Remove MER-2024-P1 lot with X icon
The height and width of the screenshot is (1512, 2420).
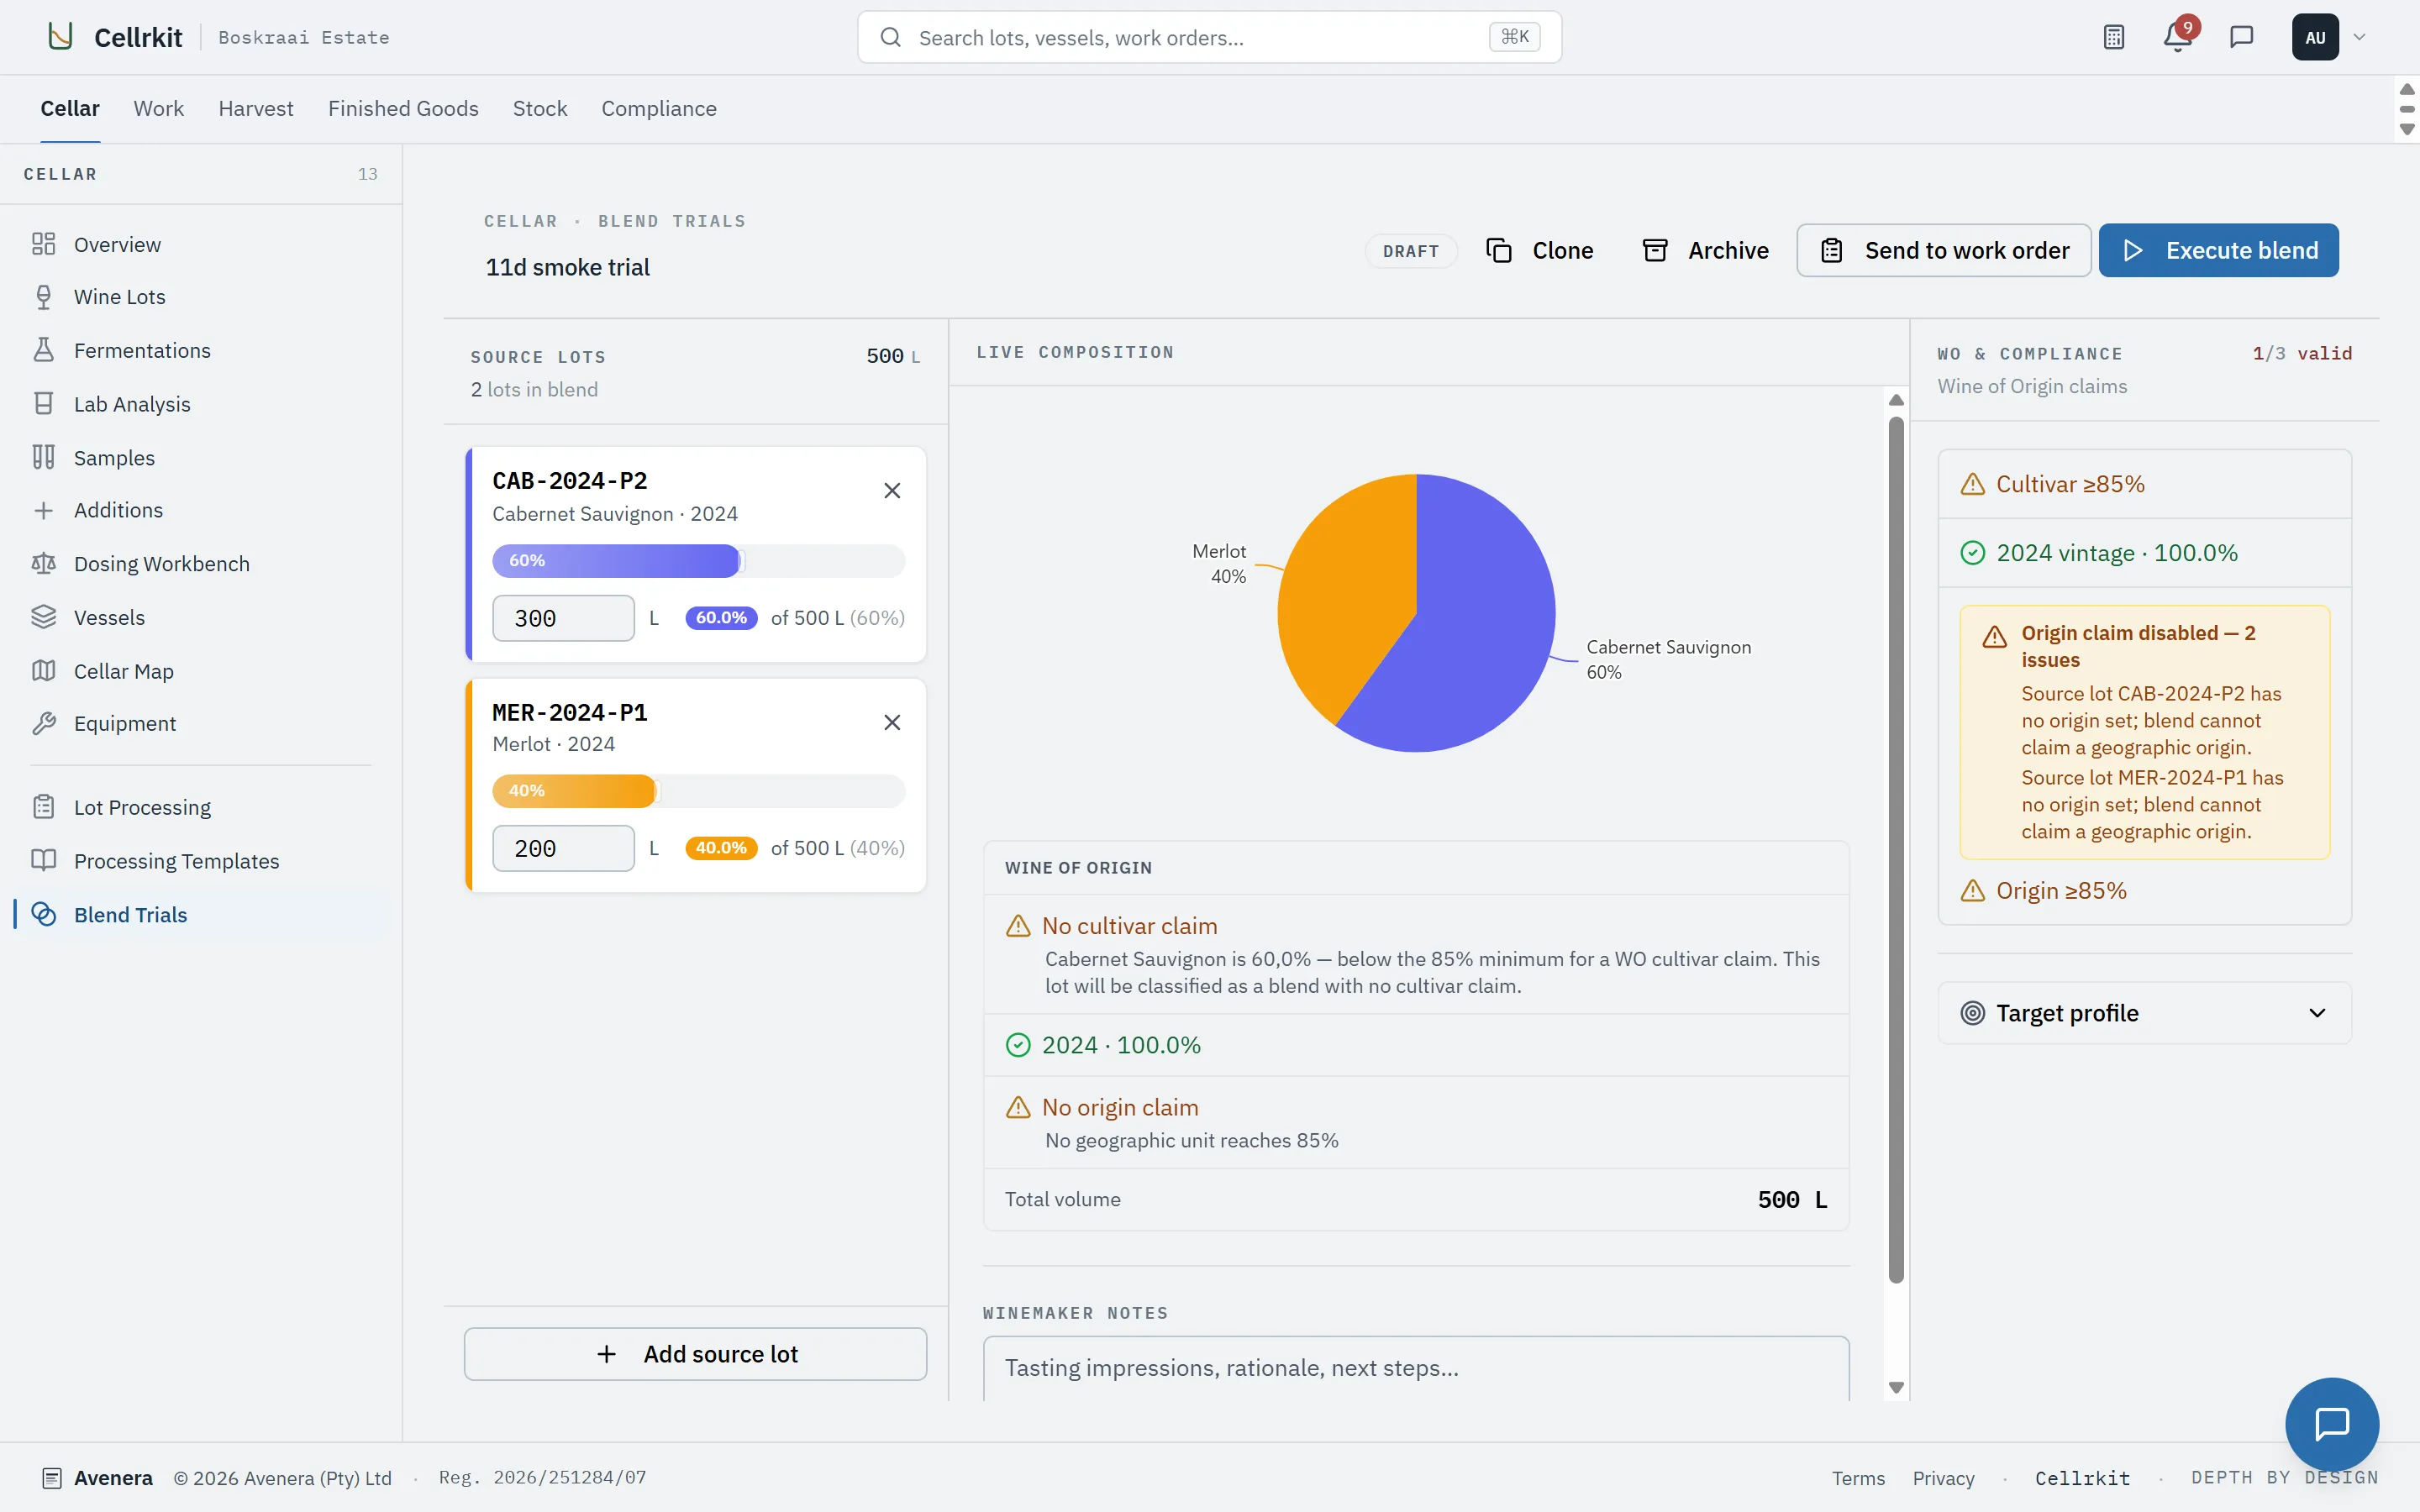pos(892,722)
